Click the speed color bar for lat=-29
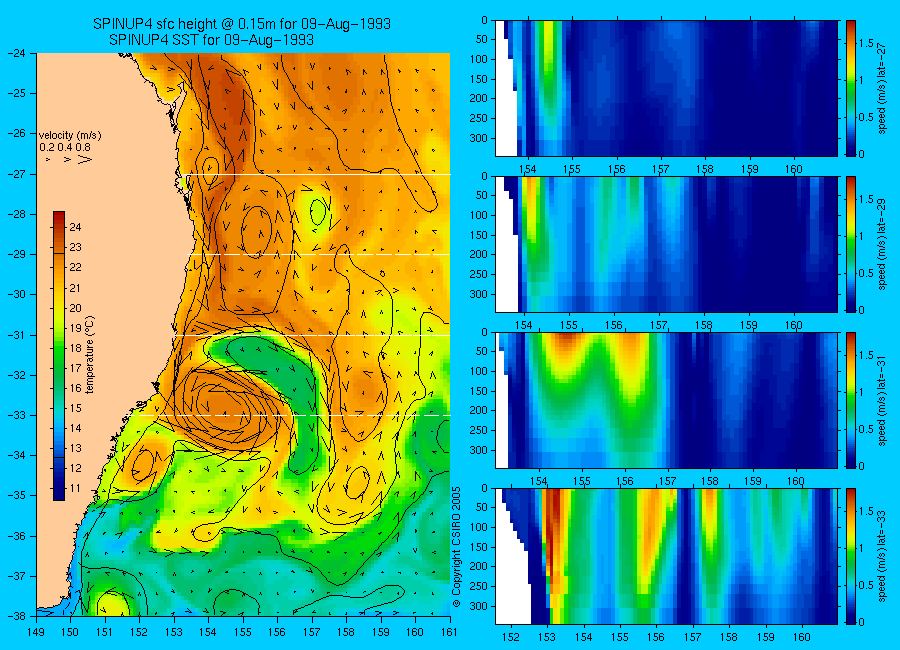Image resolution: width=900 pixels, height=650 pixels. [x=850, y=244]
